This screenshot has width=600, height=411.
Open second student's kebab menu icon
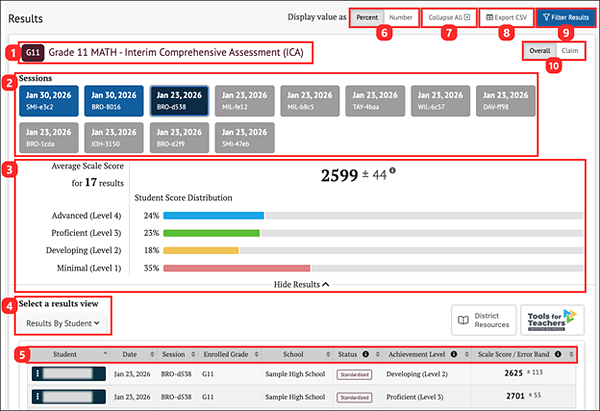coord(38,396)
